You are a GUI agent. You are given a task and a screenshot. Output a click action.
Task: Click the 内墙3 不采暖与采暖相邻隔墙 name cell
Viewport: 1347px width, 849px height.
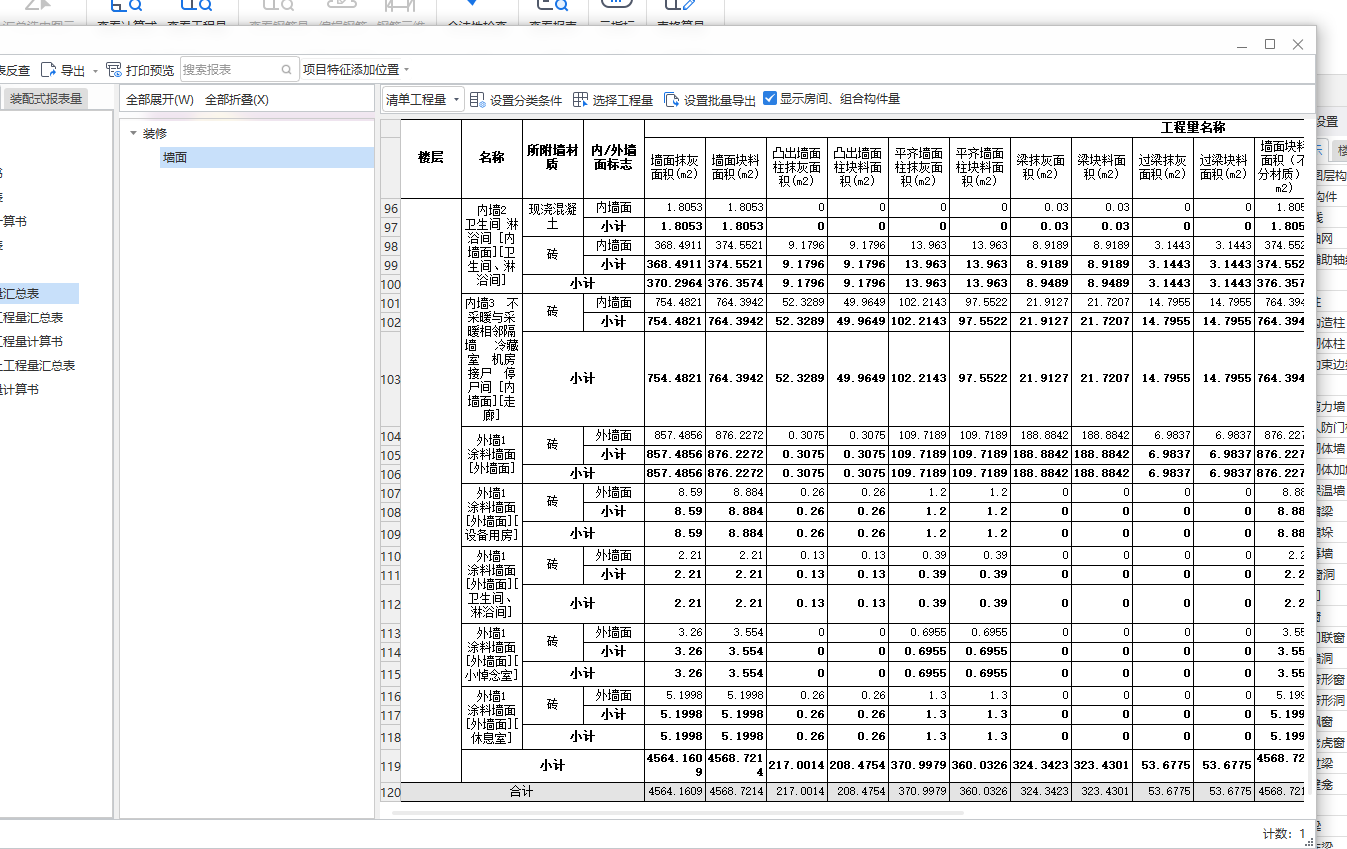click(492, 359)
